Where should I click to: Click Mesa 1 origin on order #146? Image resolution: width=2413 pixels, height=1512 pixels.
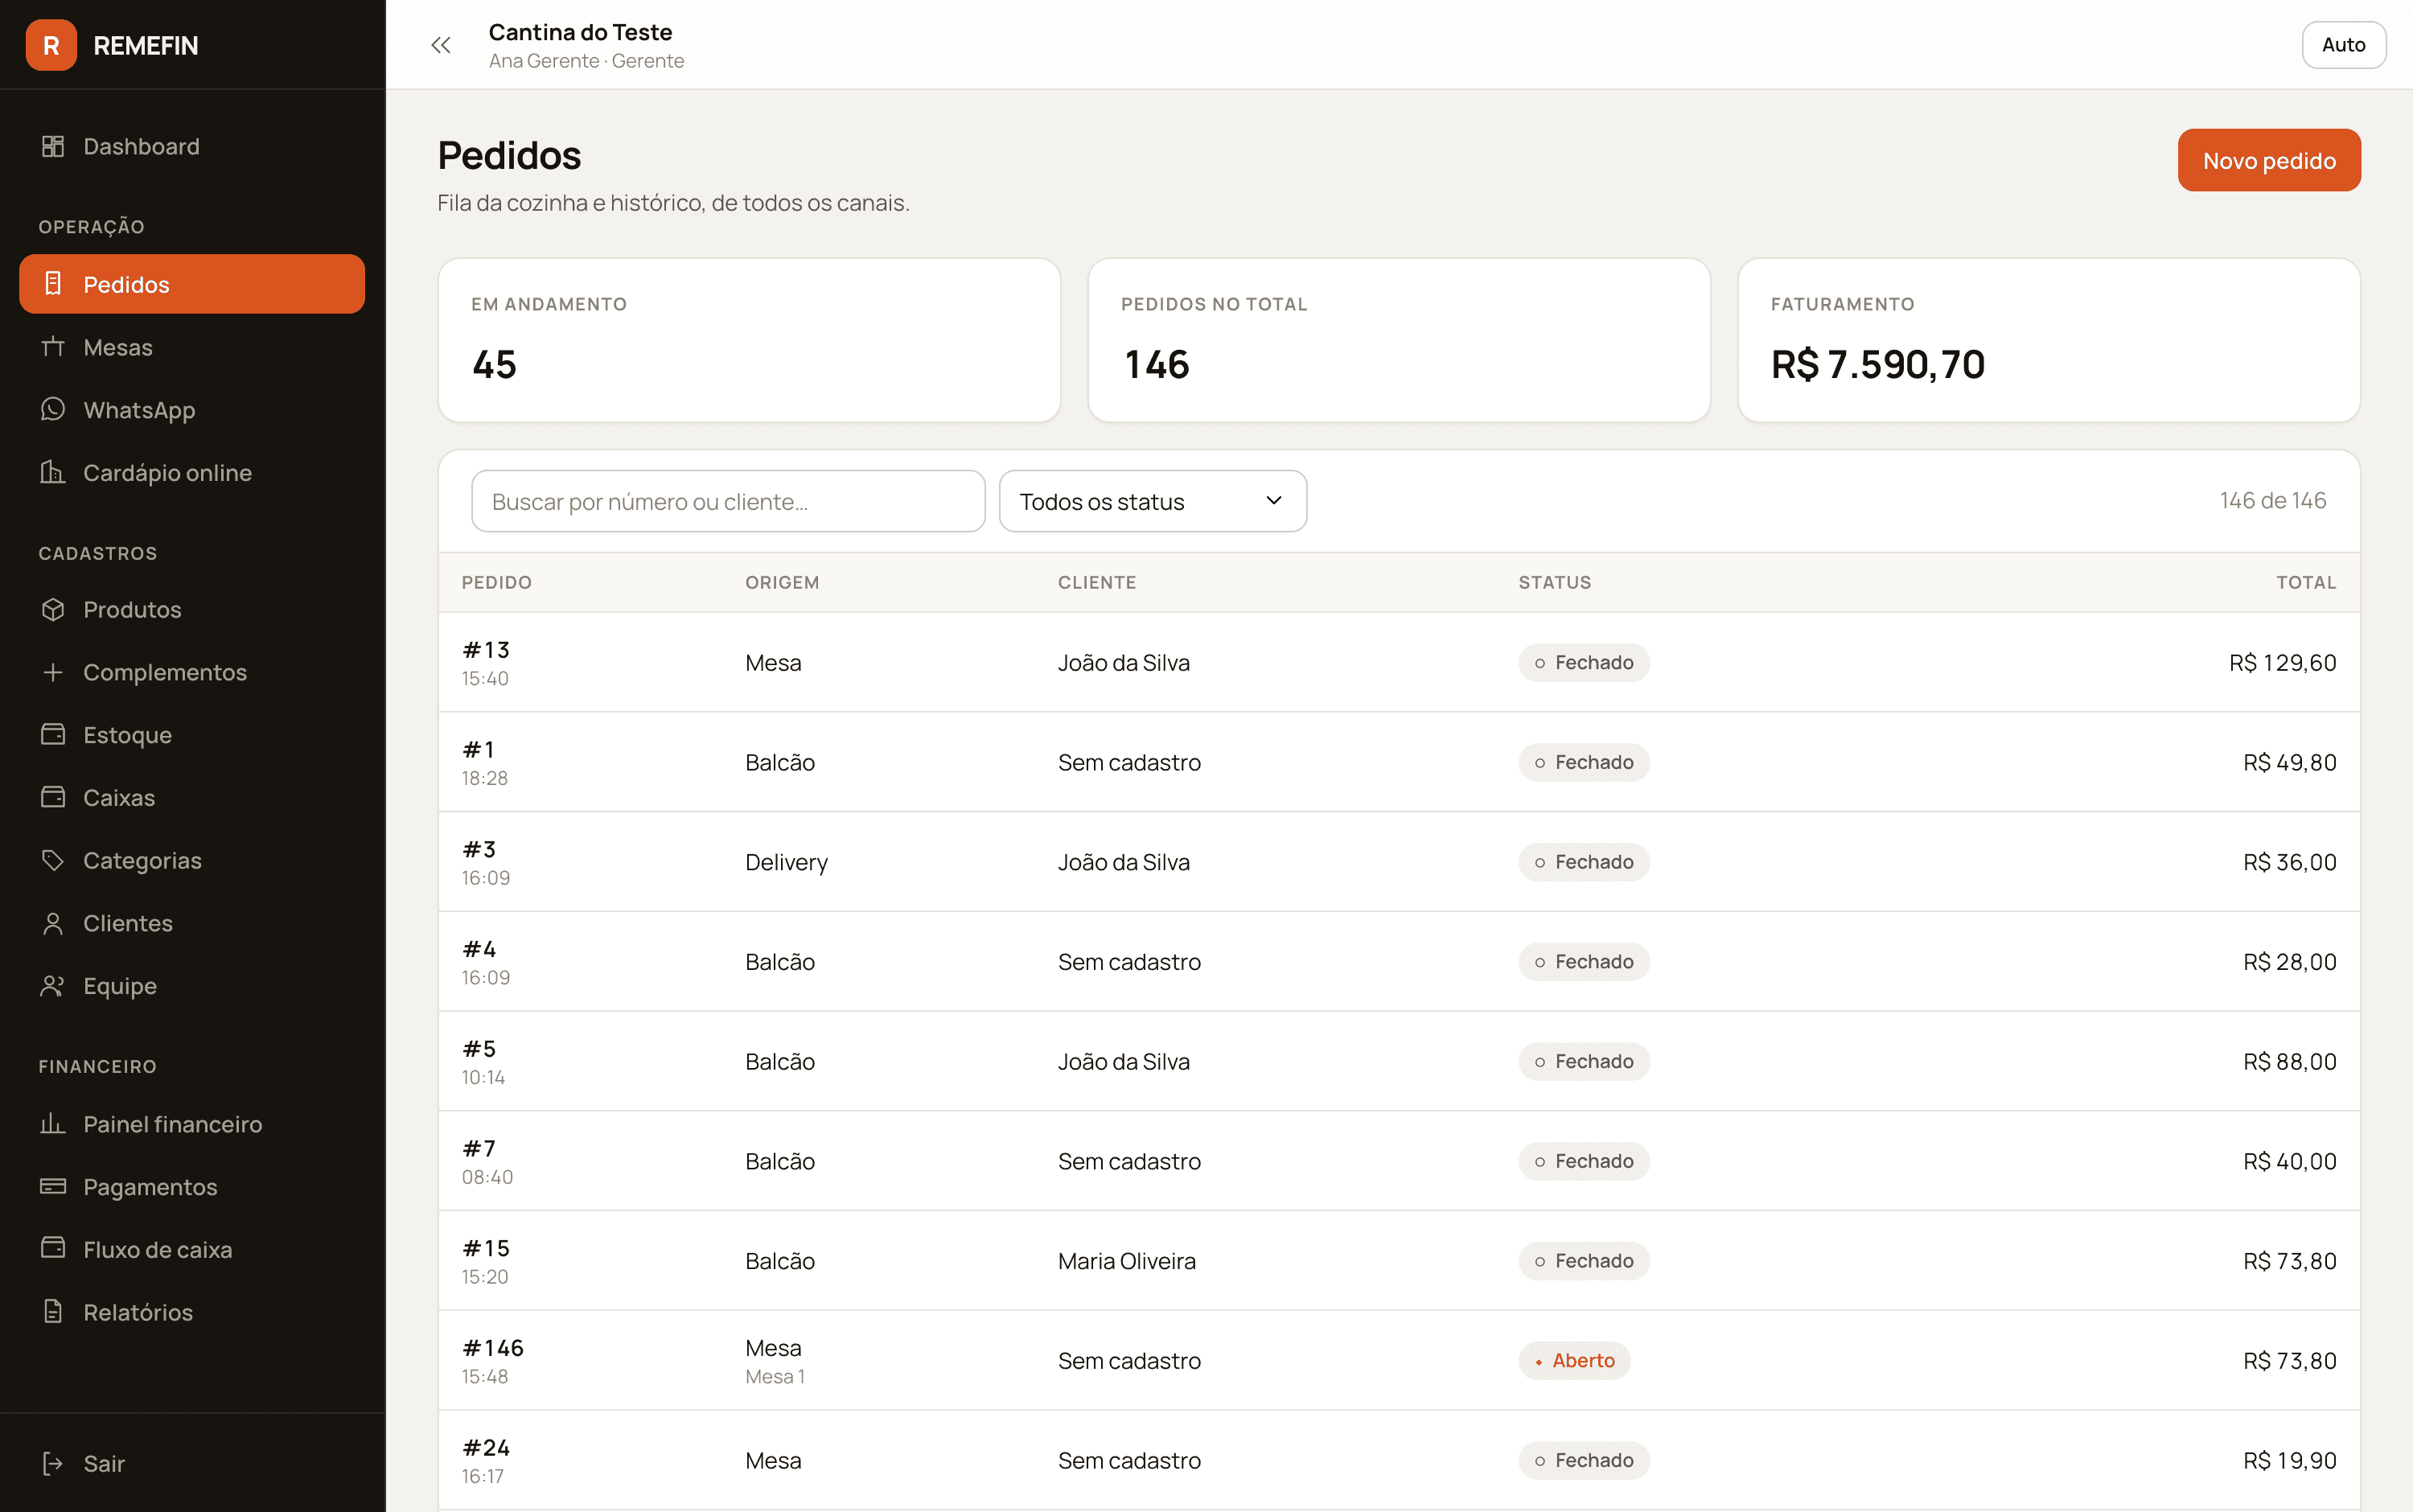[774, 1376]
